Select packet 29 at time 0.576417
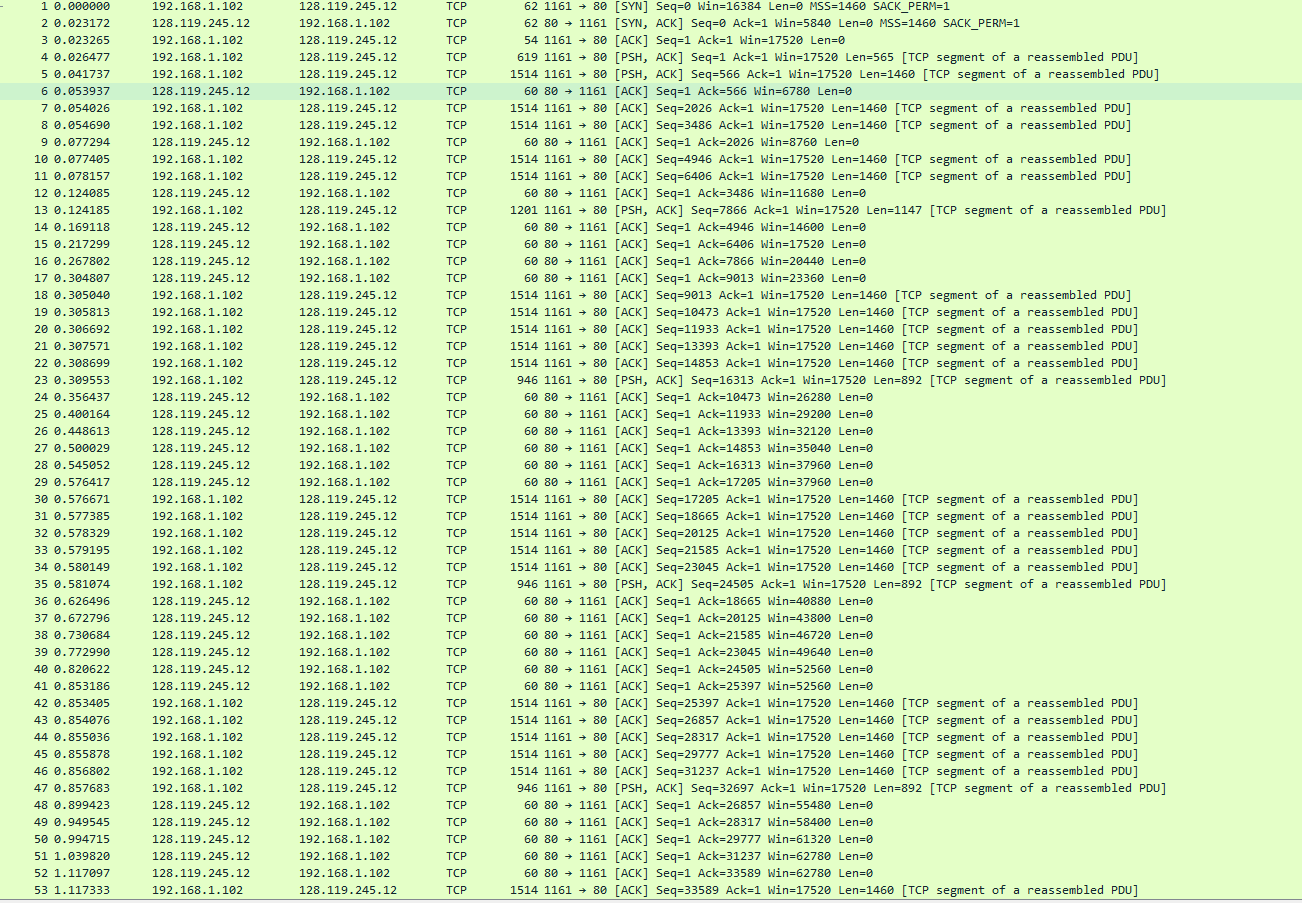 400,481
